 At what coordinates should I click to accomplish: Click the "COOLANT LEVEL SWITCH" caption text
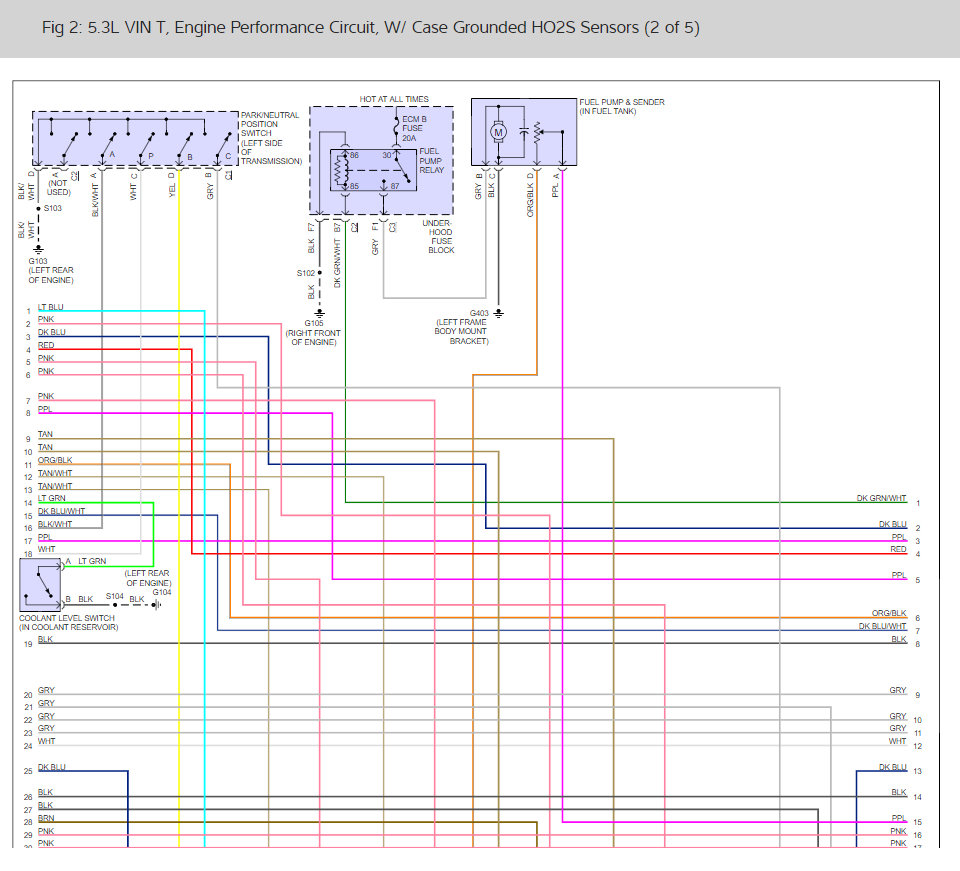[x=68, y=618]
